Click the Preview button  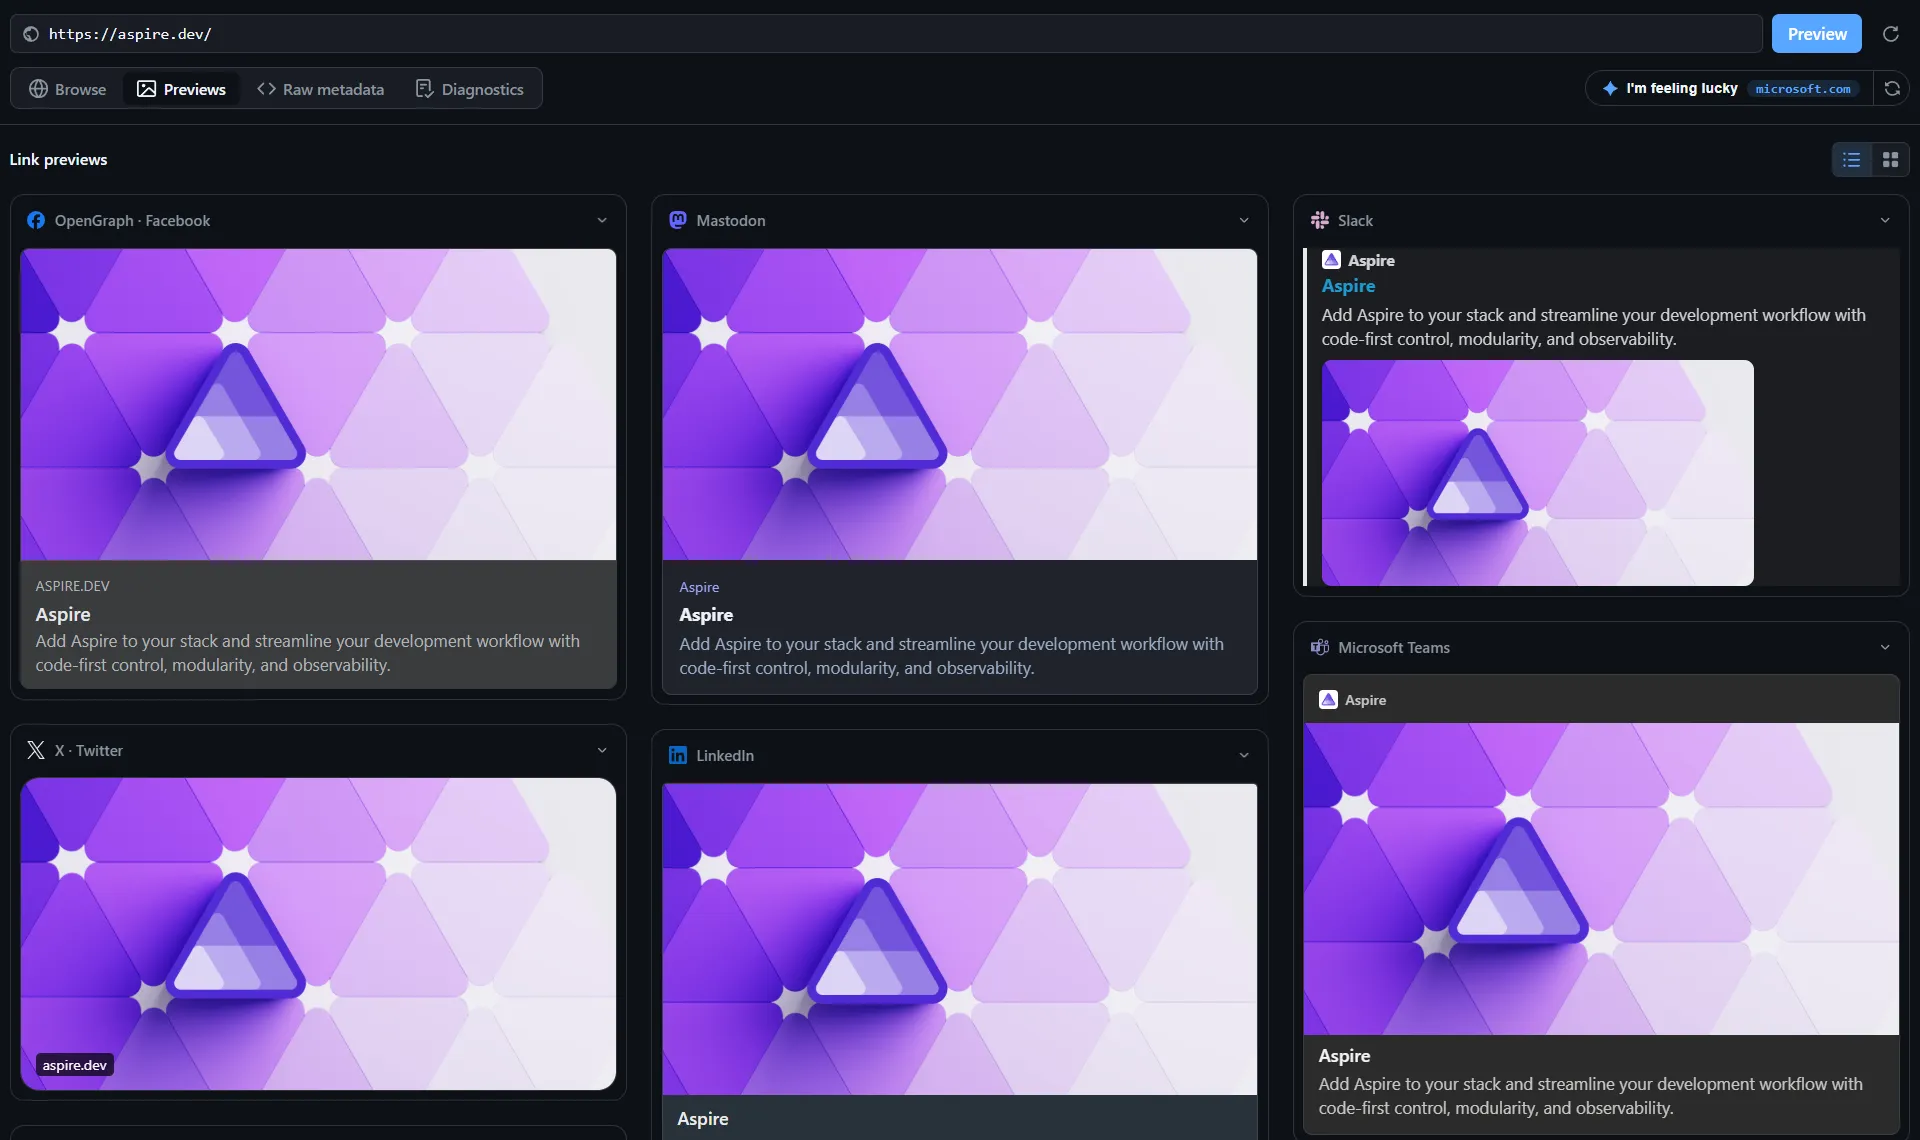[x=1816, y=34]
